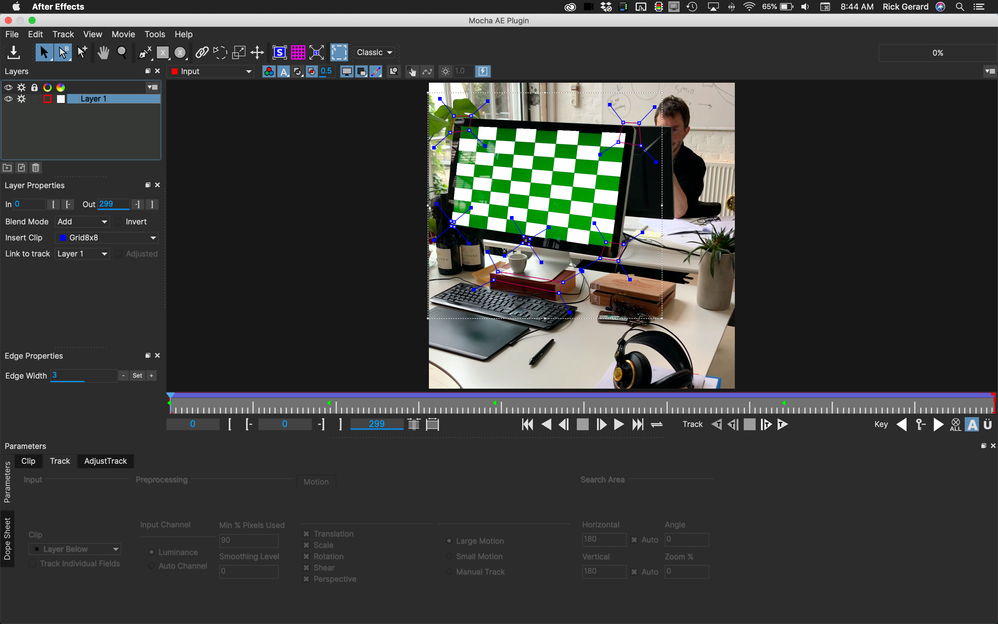
Task: Toggle the RGB channels view icon
Action: click(x=269, y=71)
